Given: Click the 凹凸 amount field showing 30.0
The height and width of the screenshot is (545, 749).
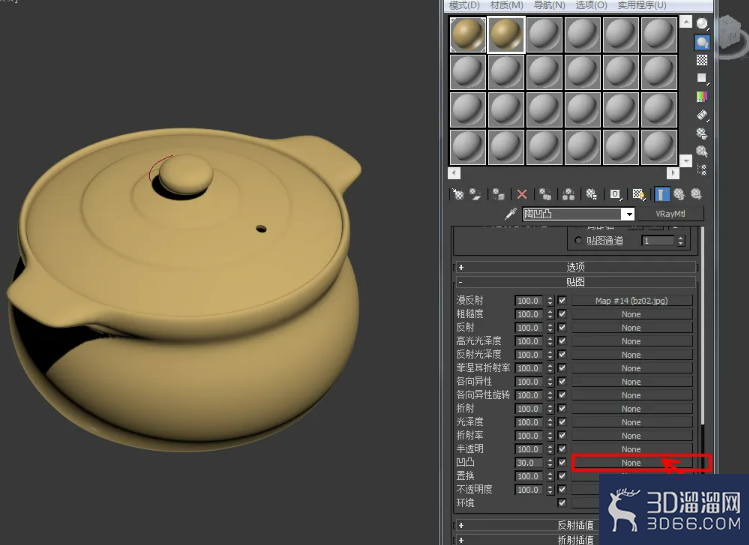Looking at the screenshot, I should pos(528,462).
